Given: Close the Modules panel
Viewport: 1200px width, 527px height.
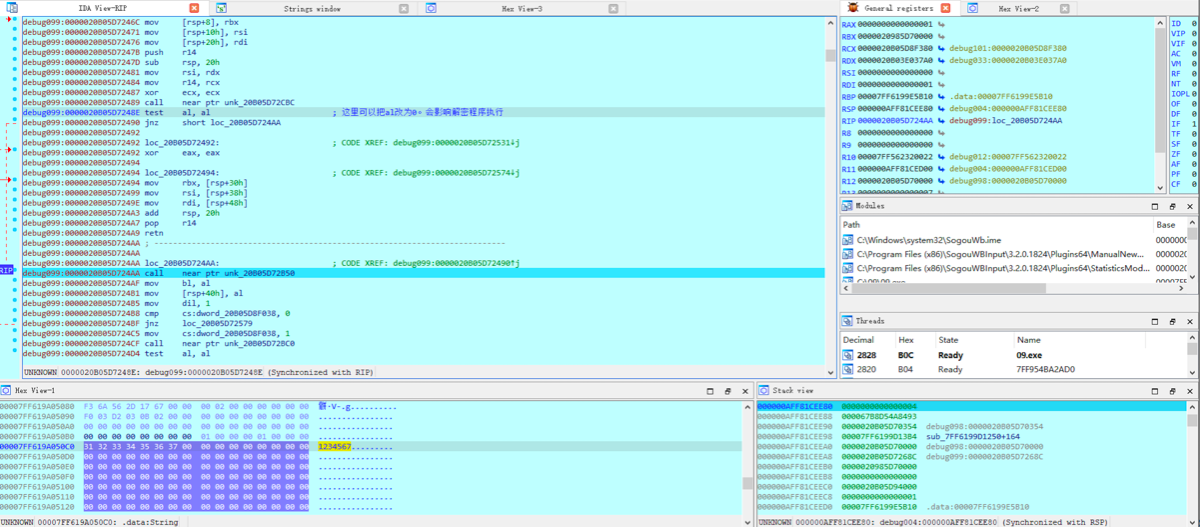Looking at the screenshot, I should coord(1192,205).
